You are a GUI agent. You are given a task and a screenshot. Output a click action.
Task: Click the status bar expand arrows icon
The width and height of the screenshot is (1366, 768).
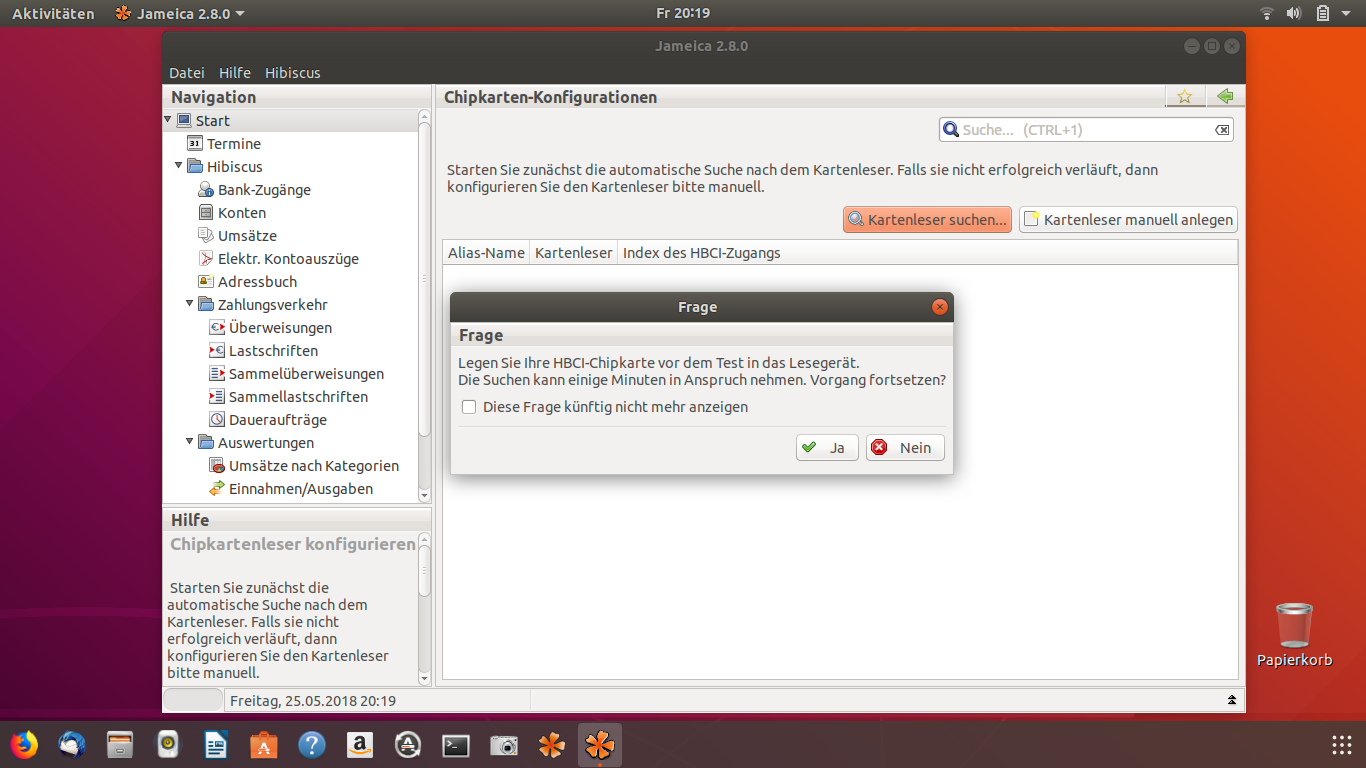coord(1232,701)
